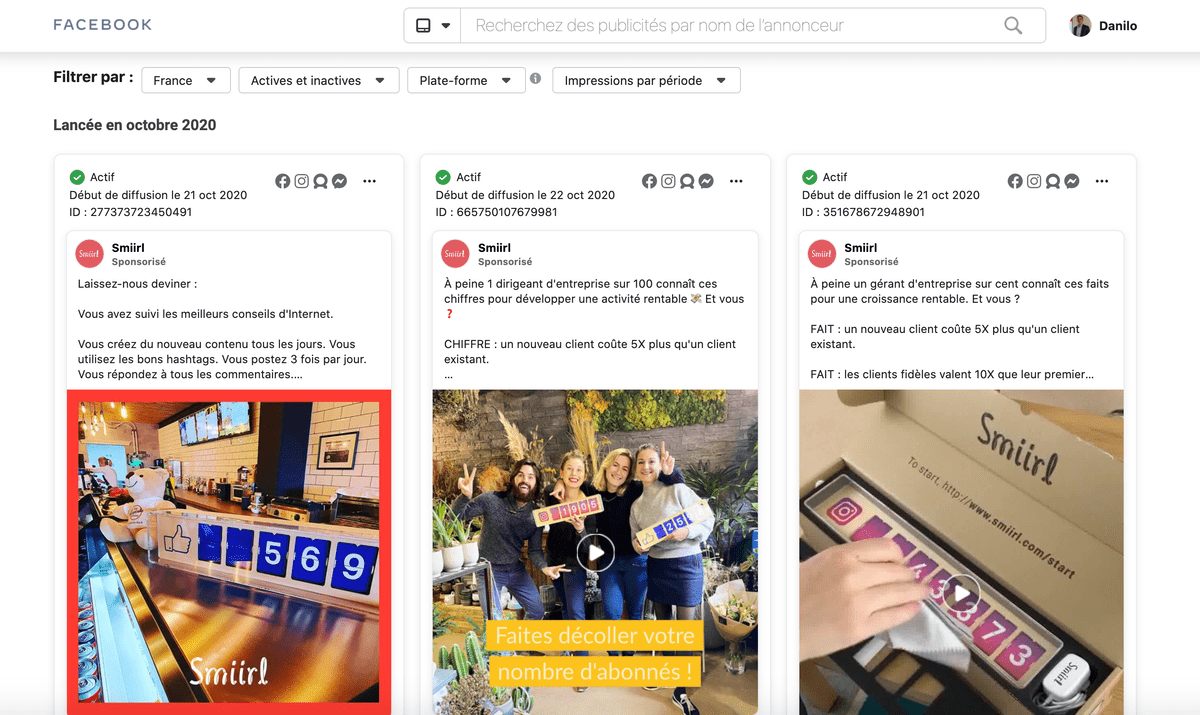Open the Actives et inactives dropdown
This screenshot has height=715, width=1200.
(x=319, y=80)
